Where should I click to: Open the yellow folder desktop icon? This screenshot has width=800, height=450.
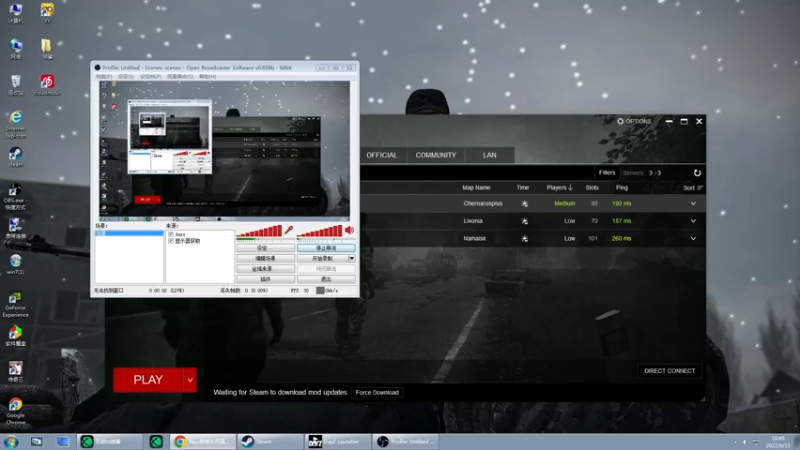[47, 49]
